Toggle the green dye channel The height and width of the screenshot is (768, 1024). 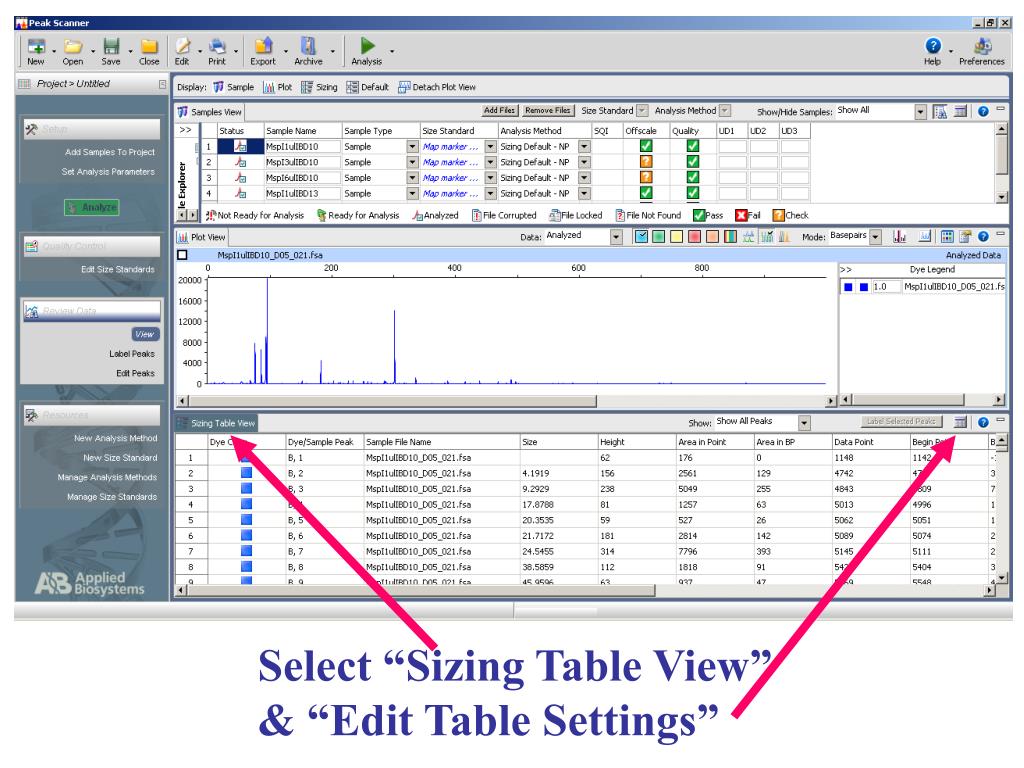pyautogui.click(x=659, y=237)
